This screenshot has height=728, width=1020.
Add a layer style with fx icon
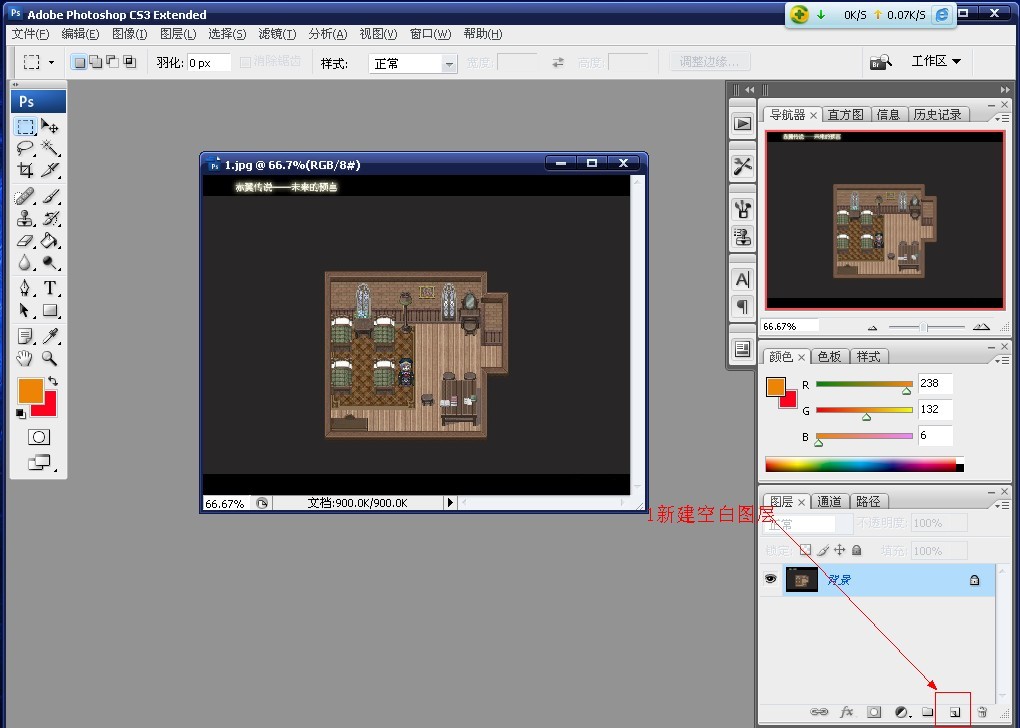coord(846,712)
